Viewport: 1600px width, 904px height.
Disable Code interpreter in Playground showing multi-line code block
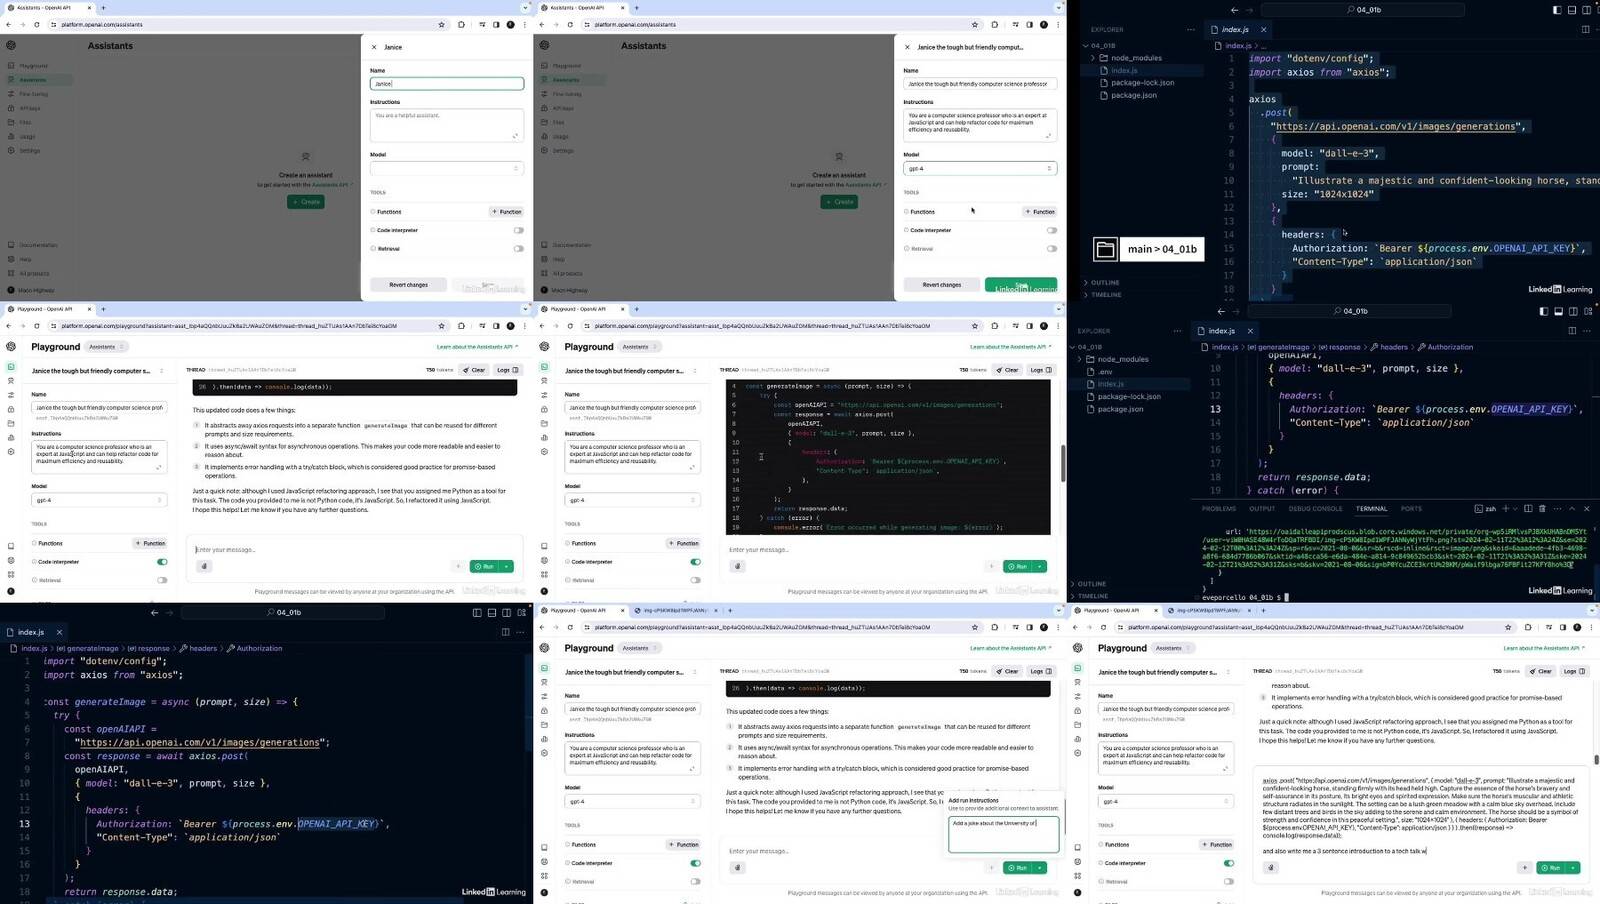click(x=695, y=562)
